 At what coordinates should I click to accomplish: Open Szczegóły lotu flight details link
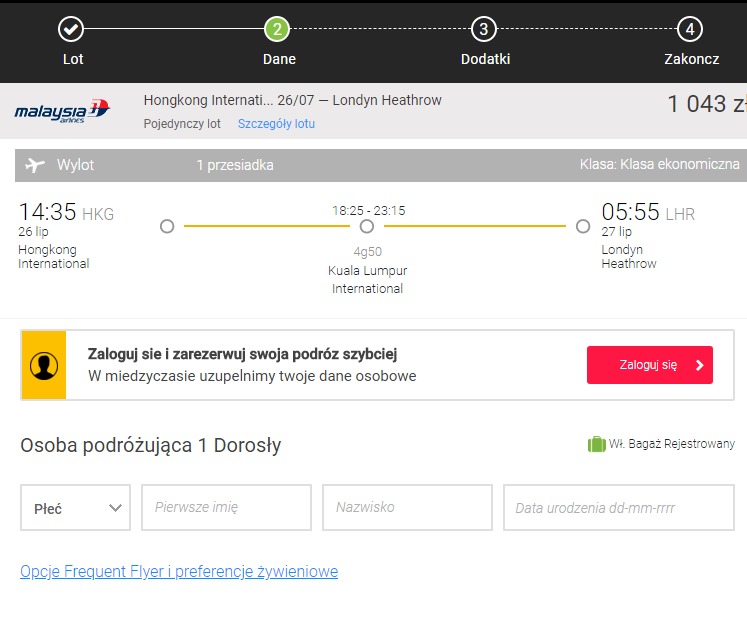[276, 124]
